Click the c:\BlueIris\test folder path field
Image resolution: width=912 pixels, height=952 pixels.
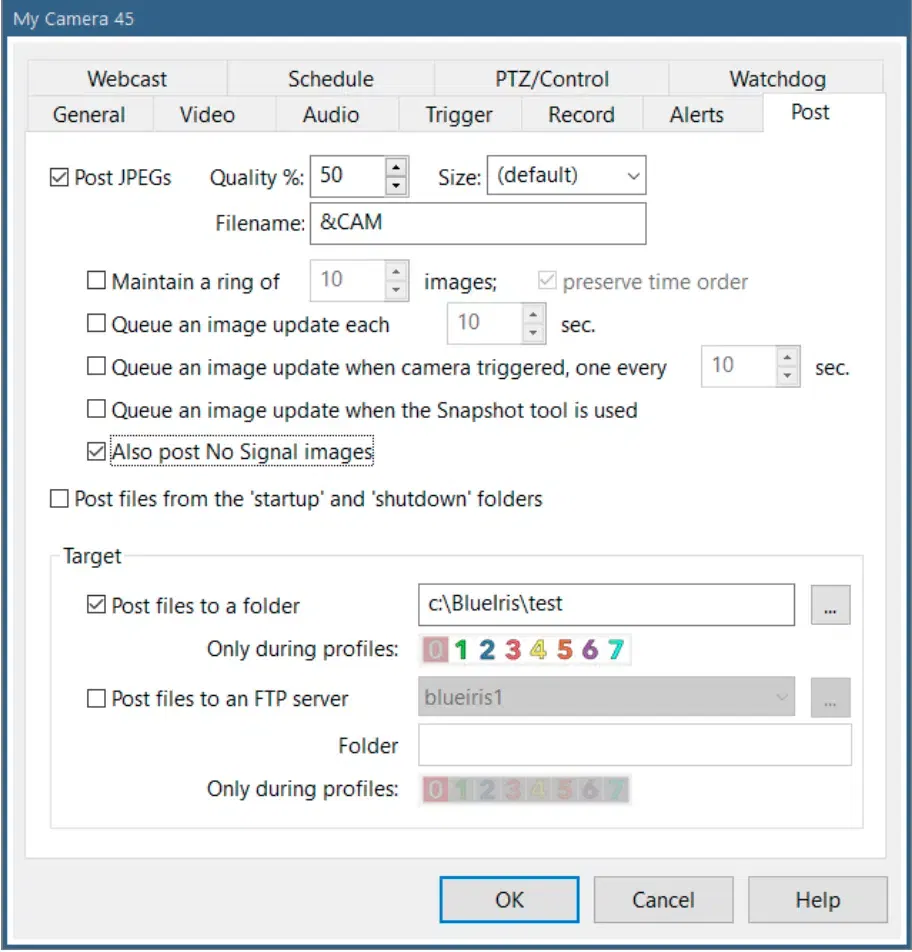tap(606, 605)
